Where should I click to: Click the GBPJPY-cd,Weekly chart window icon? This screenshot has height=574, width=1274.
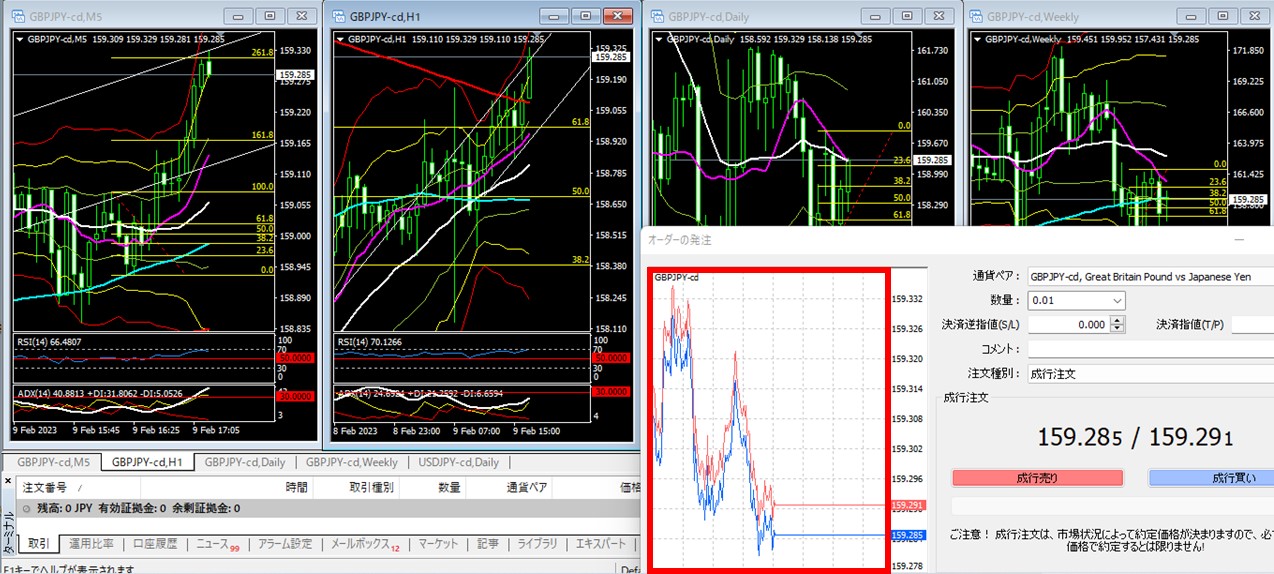tap(976, 16)
